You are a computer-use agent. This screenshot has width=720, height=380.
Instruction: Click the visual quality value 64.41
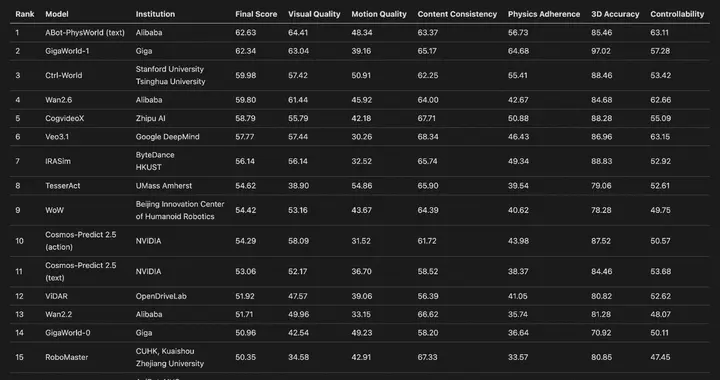(298, 33)
